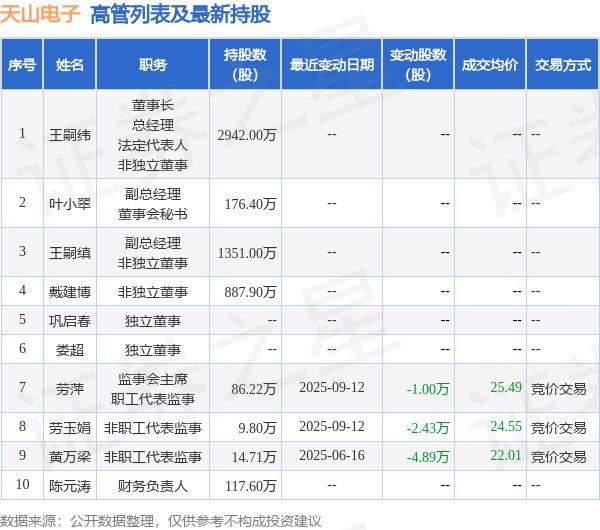The image size is (600, 530).
Task: Click the change amount -4.89万
Action: click(428, 457)
